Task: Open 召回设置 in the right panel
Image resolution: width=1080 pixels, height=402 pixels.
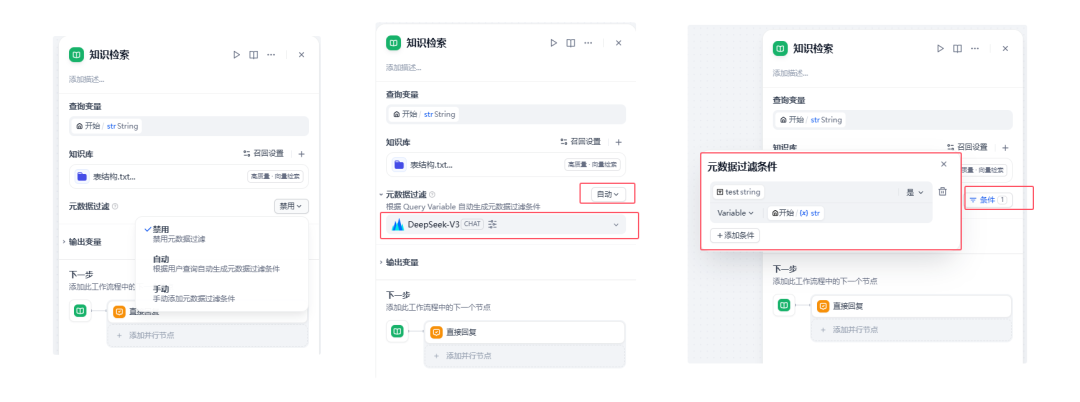Action: (x=967, y=147)
